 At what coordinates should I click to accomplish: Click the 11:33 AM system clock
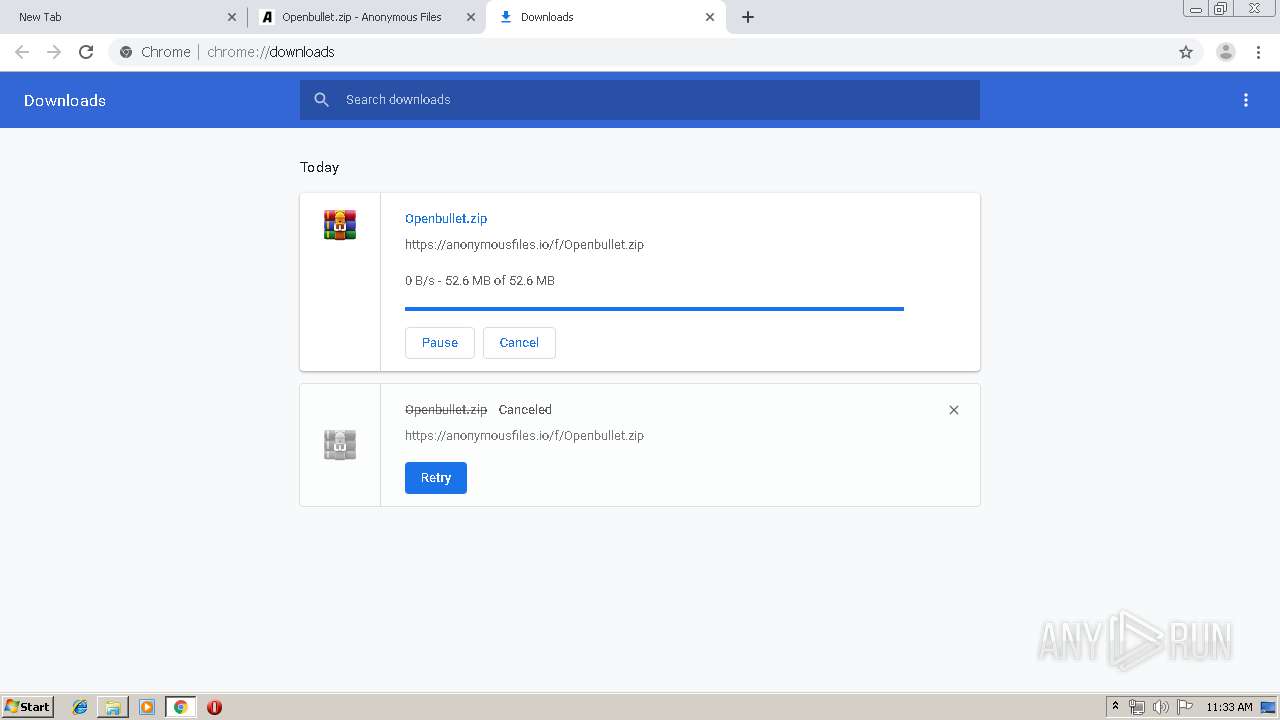click(1229, 707)
